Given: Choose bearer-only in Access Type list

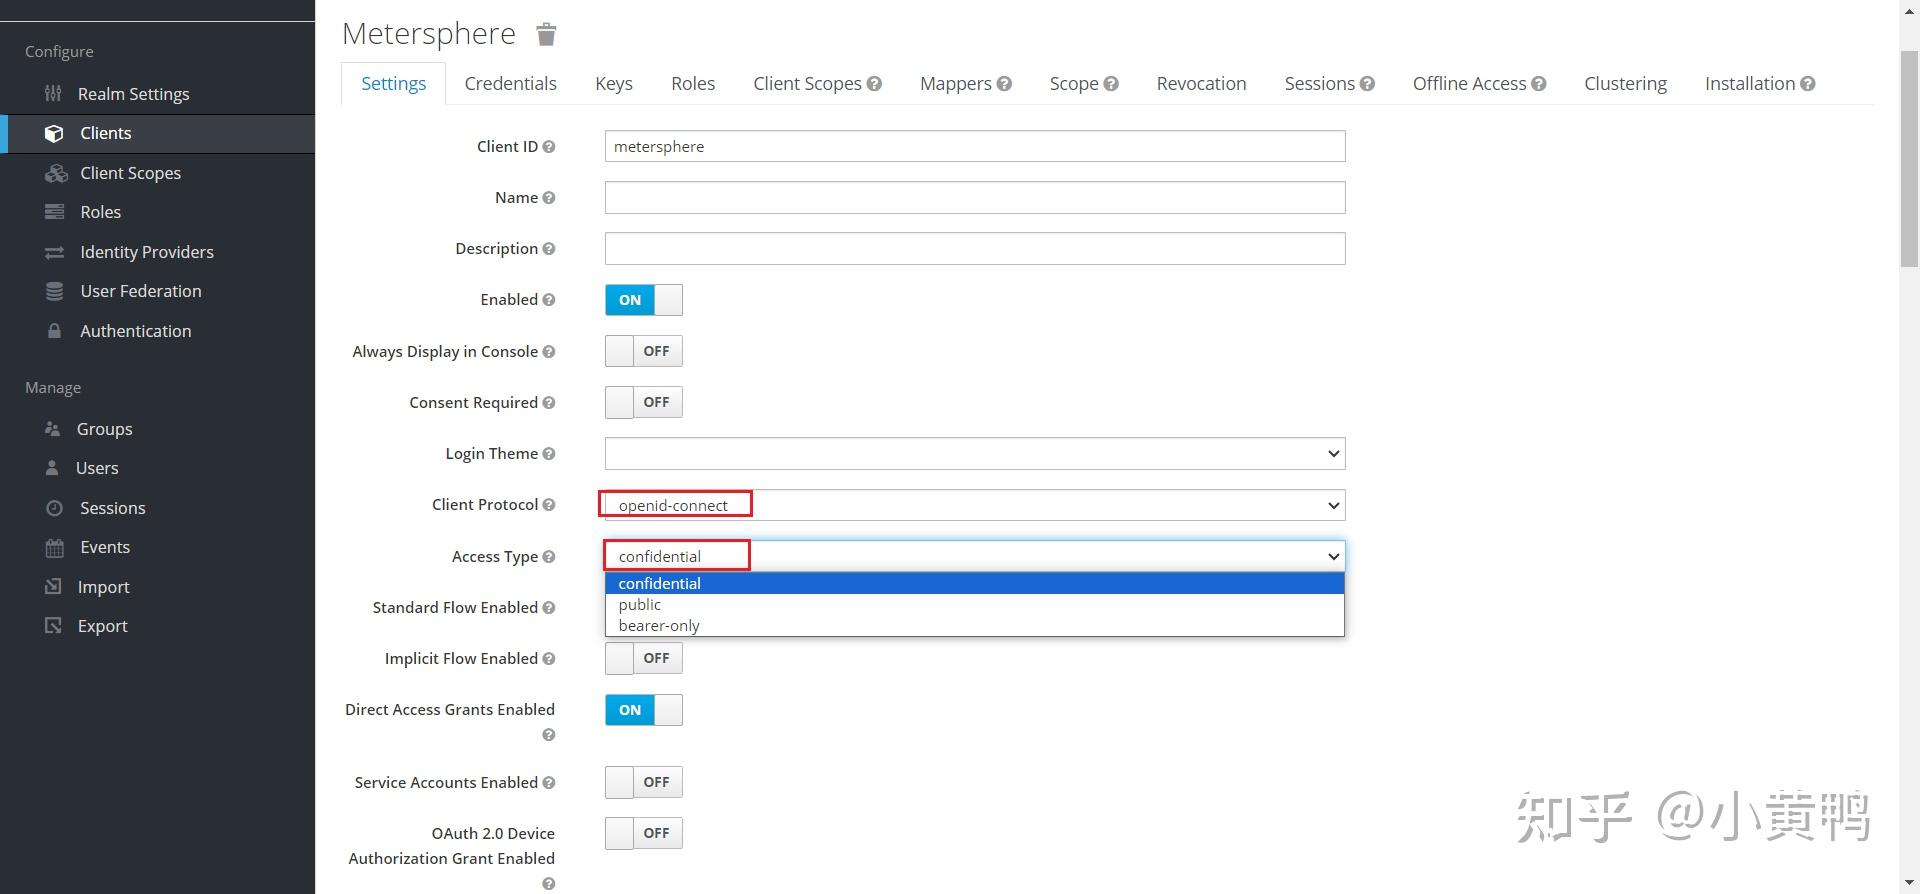Looking at the screenshot, I should click(x=975, y=625).
